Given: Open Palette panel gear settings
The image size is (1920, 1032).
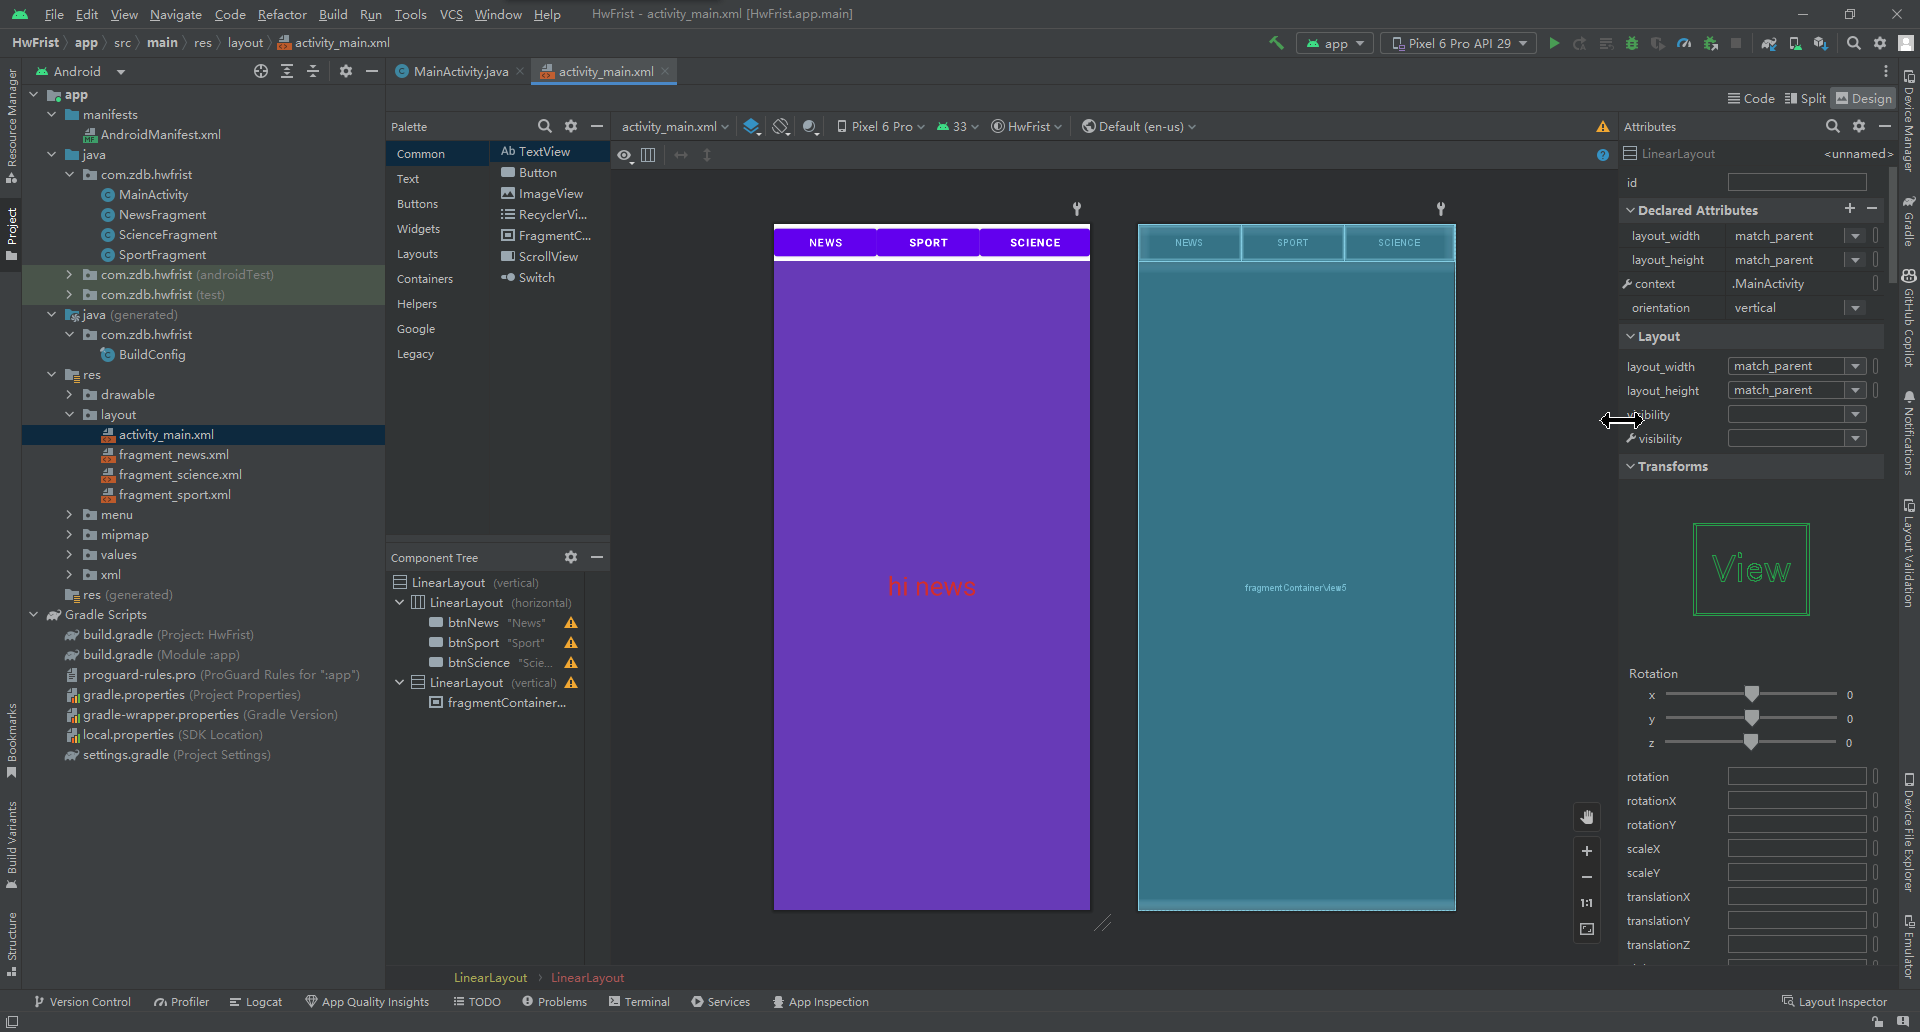Looking at the screenshot, I should [571, 126].
